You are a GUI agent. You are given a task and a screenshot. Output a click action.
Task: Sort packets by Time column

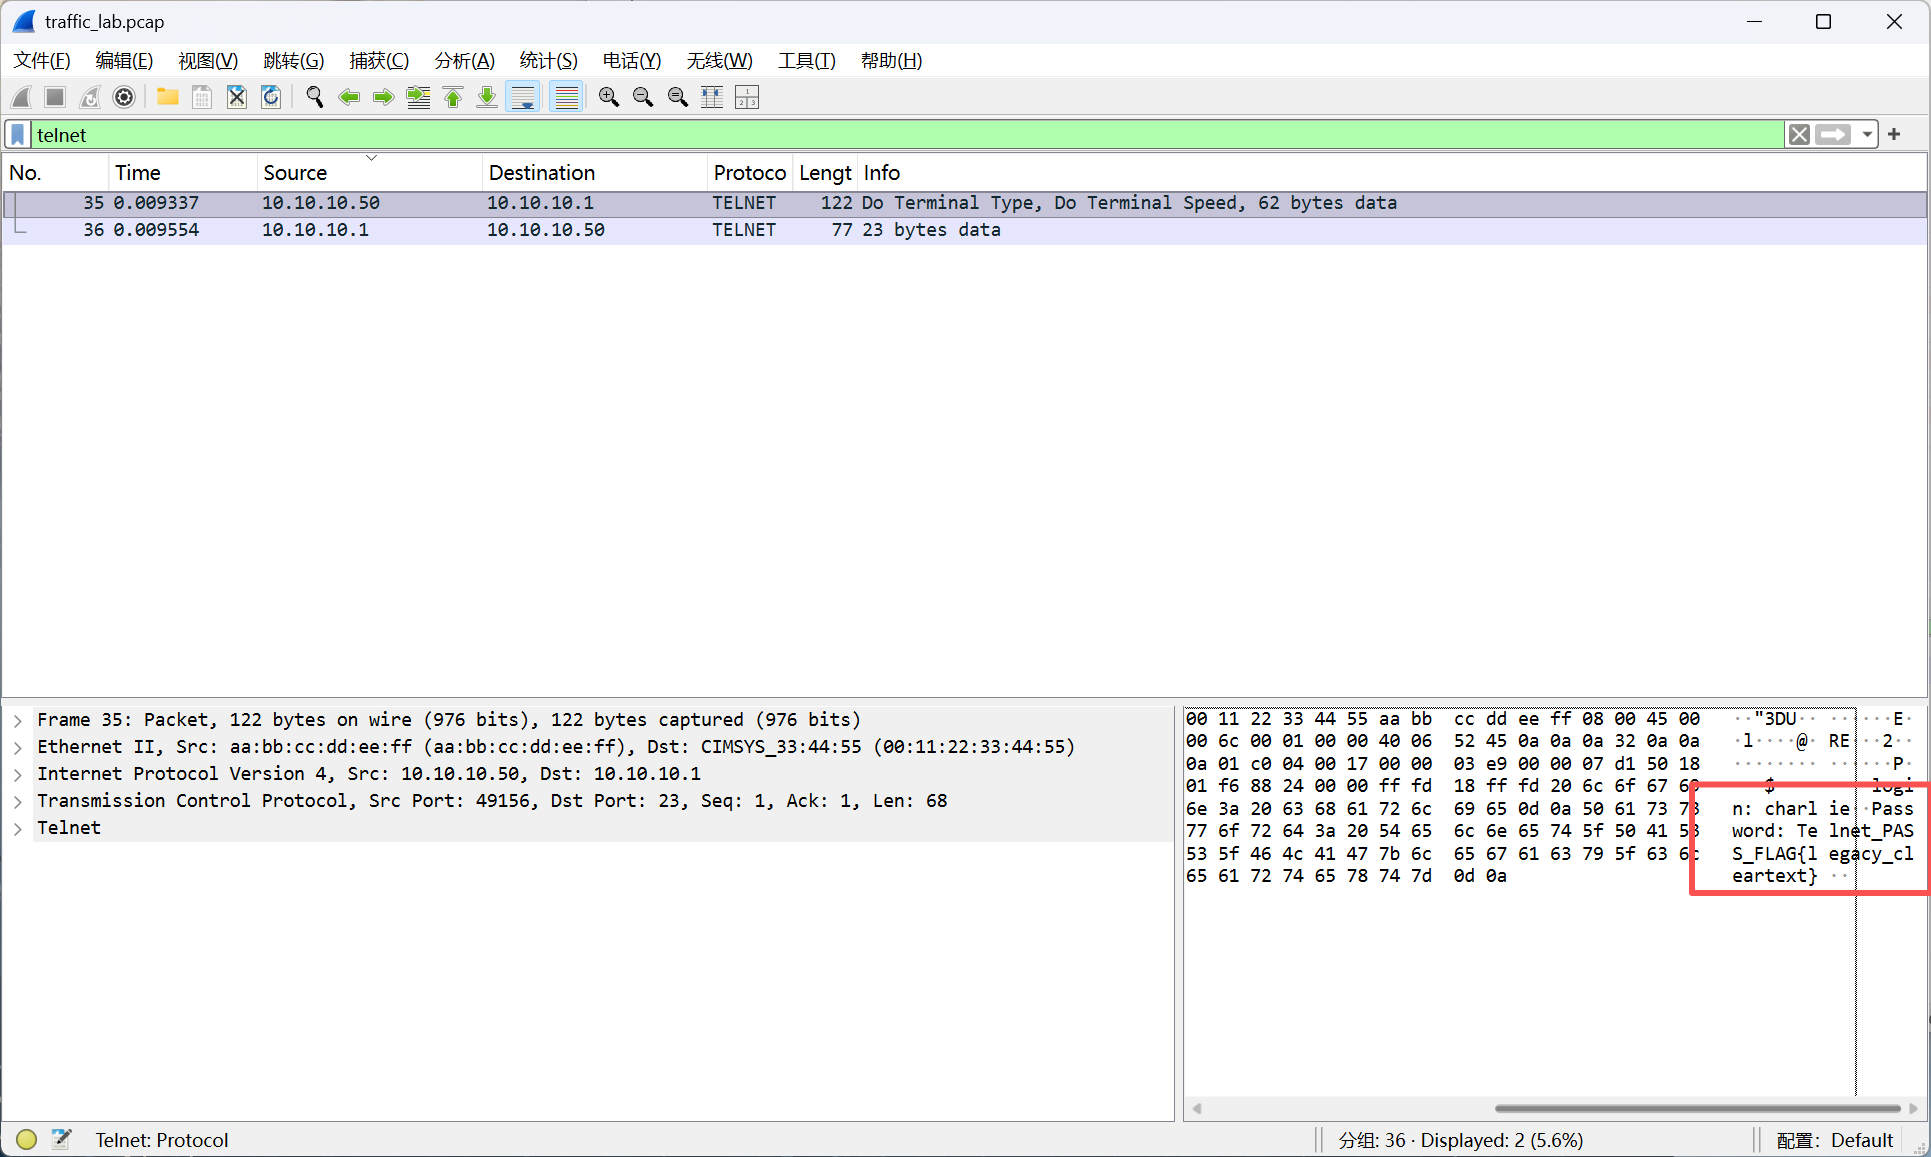coord(182,173)
